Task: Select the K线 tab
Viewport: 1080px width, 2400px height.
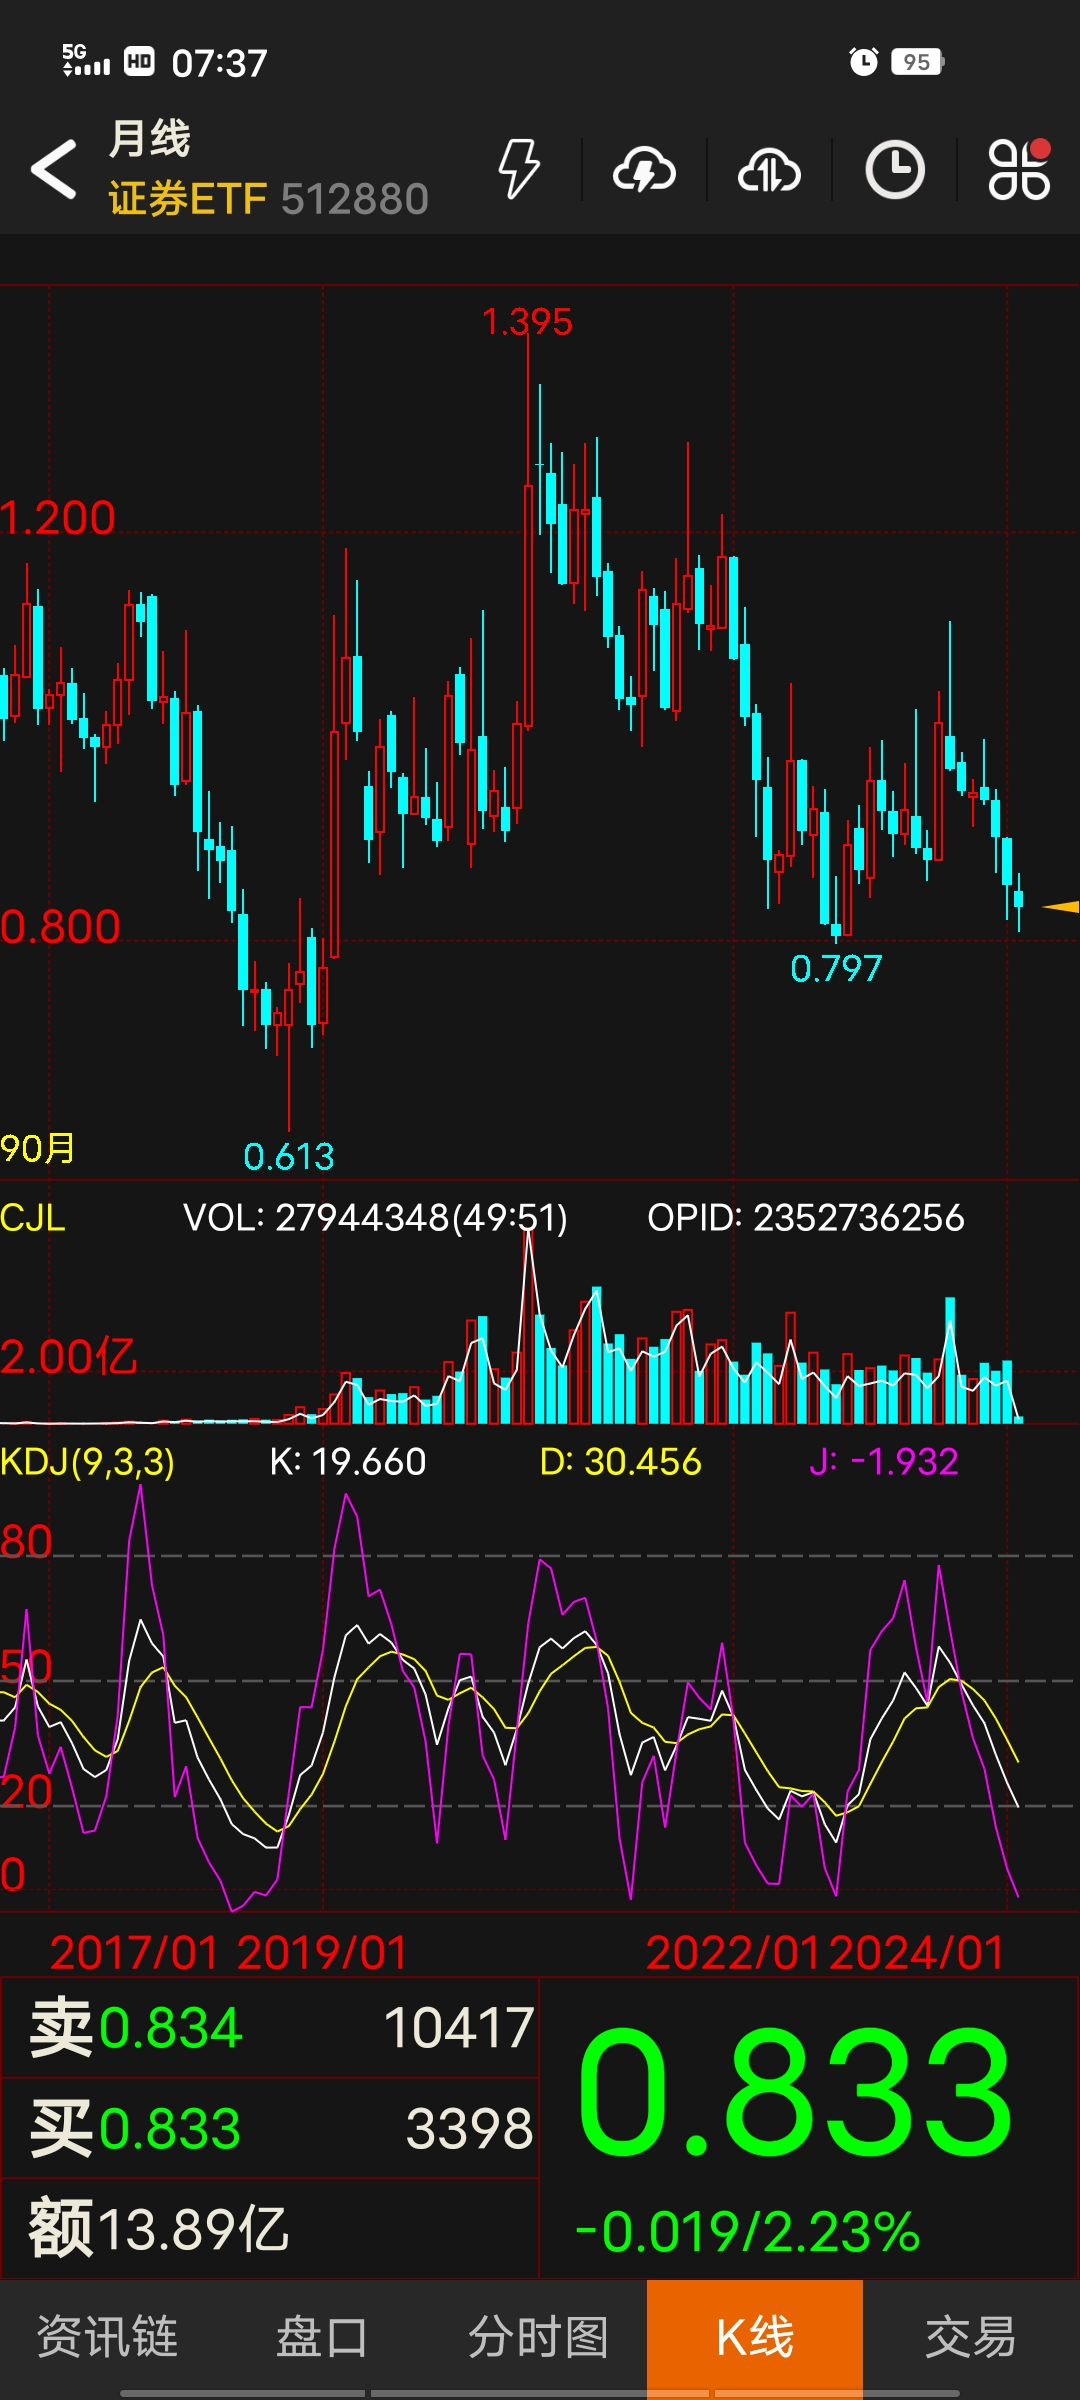Action: click(x=755, y=2337)
